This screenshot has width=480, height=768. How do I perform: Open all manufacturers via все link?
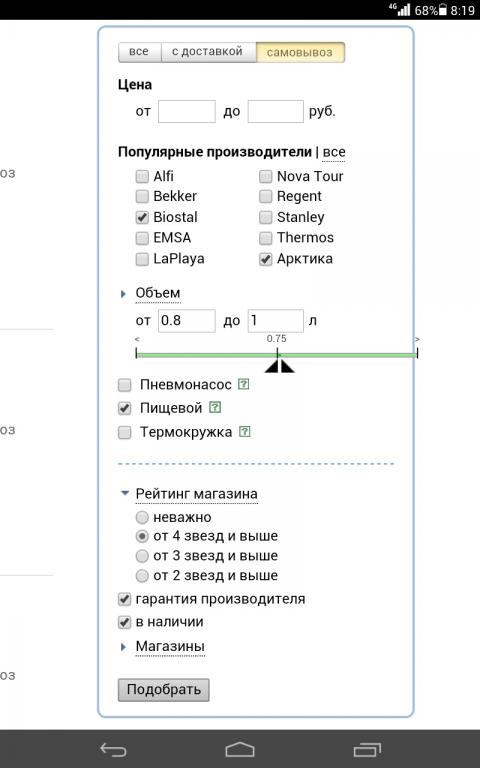coord(334,152)
